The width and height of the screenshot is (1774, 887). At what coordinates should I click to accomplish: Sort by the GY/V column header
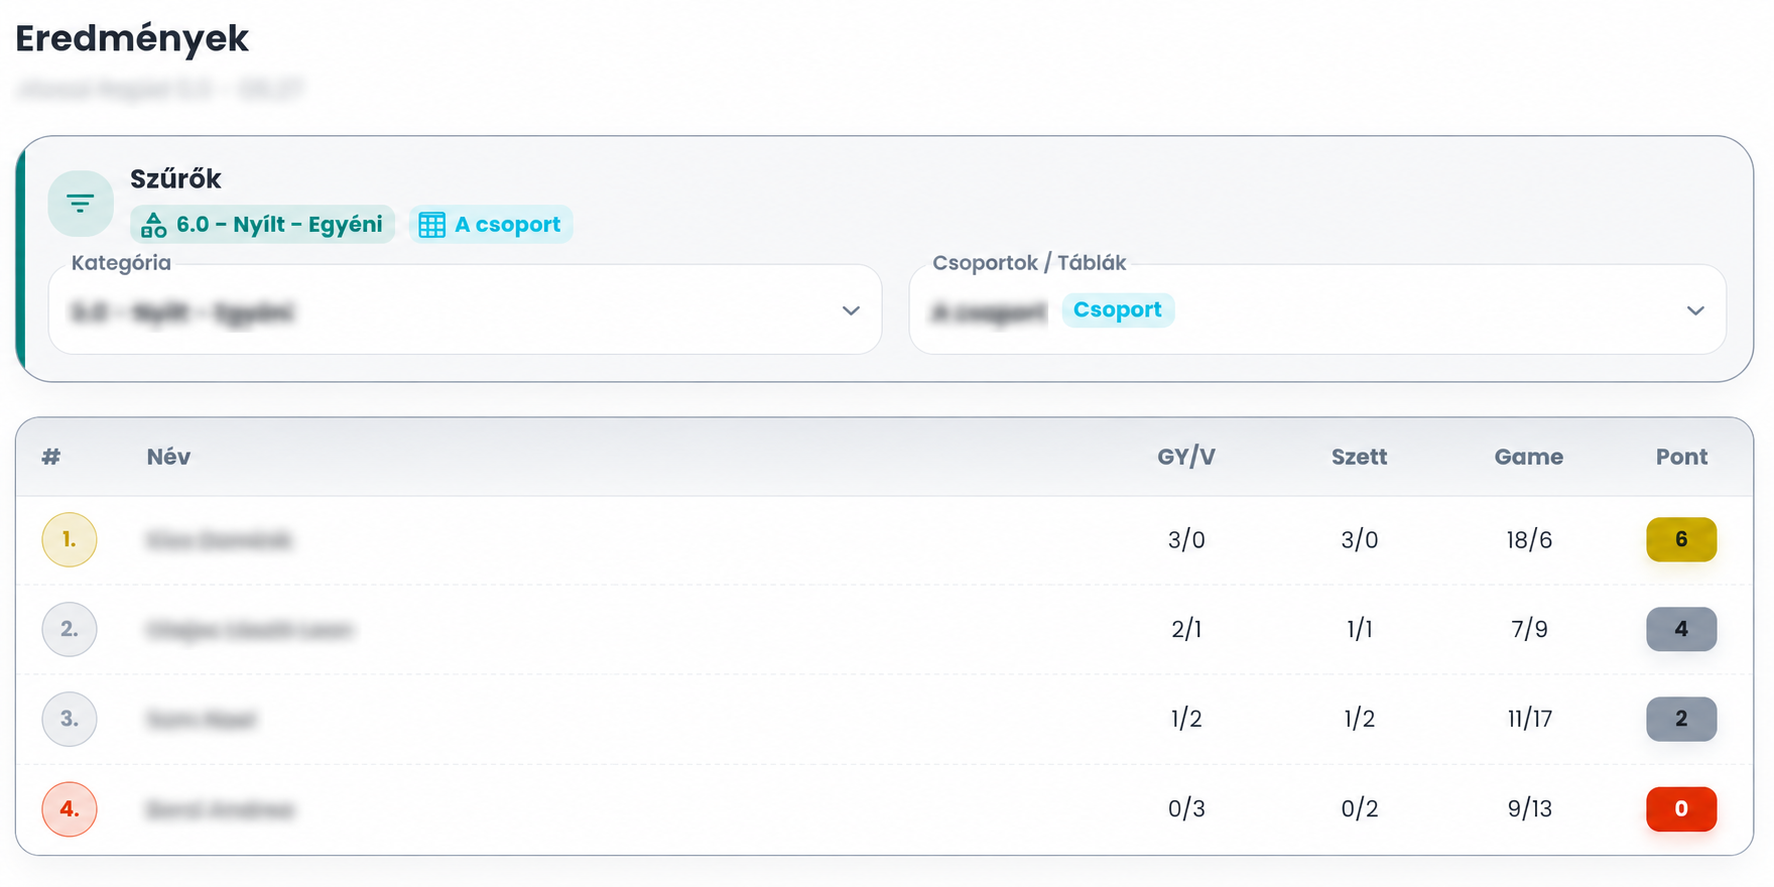(x=1186, y=457)
